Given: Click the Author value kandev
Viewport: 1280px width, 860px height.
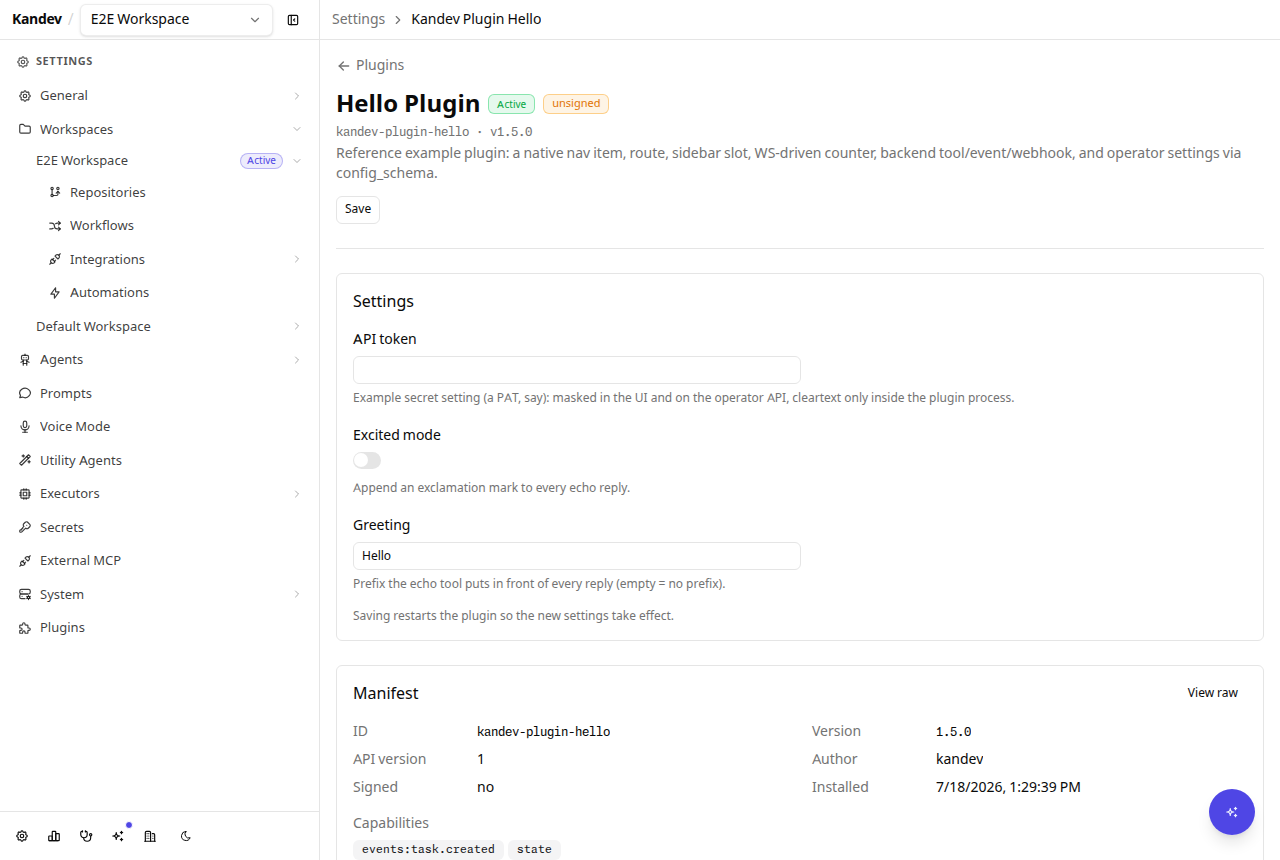Looking at the screenshot, I should pos(960,759).
